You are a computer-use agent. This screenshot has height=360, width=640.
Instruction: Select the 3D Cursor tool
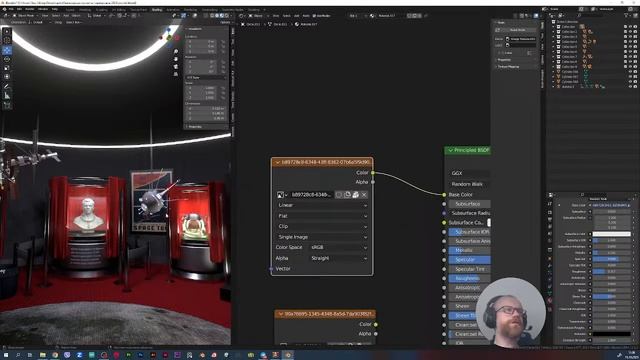(x=7, y=40)
